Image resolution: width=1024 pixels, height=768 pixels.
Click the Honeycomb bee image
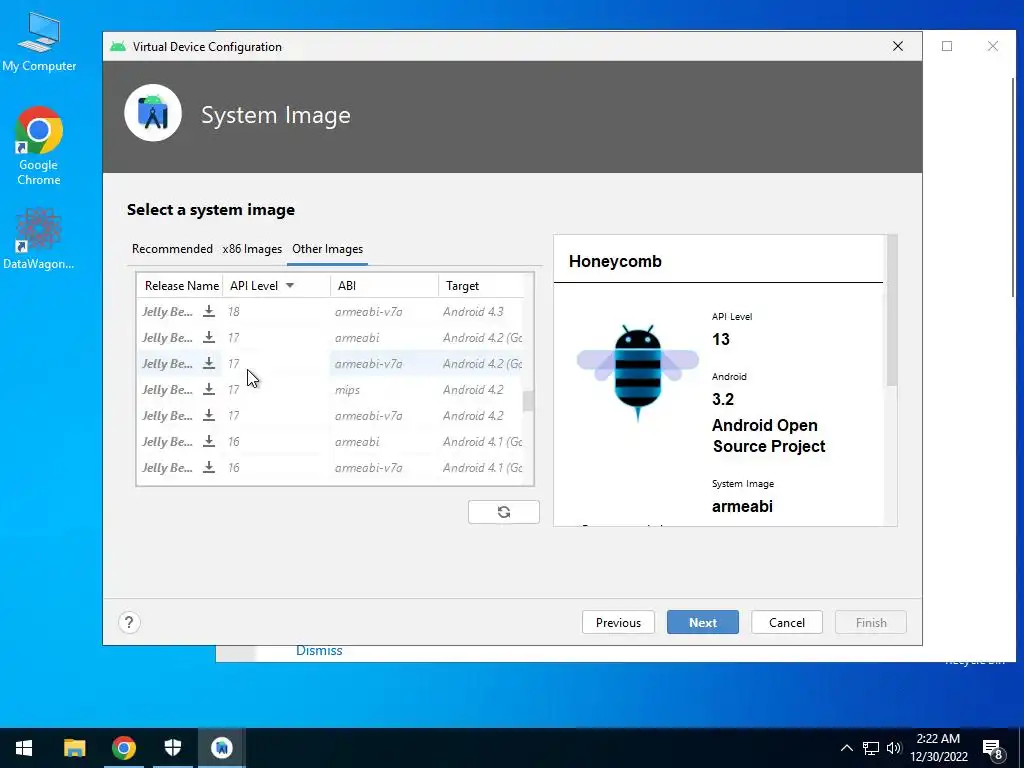[x=637, y=372]
